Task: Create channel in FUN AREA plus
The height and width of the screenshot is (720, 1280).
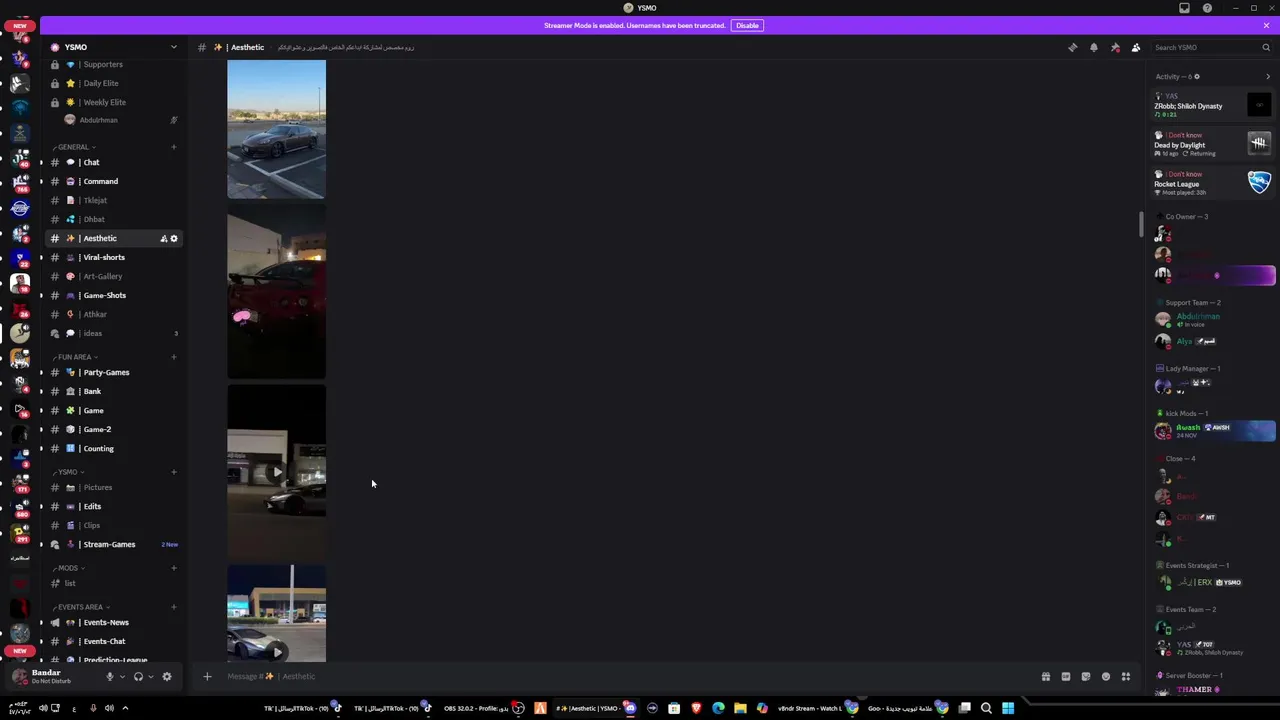Action: [174, 357]
